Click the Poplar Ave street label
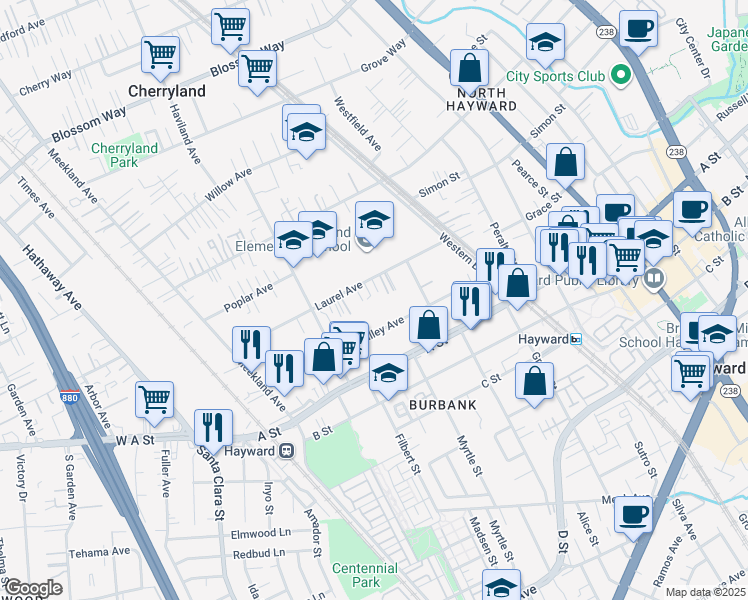Viewport: 748px width, 600px height. point(249,297)
